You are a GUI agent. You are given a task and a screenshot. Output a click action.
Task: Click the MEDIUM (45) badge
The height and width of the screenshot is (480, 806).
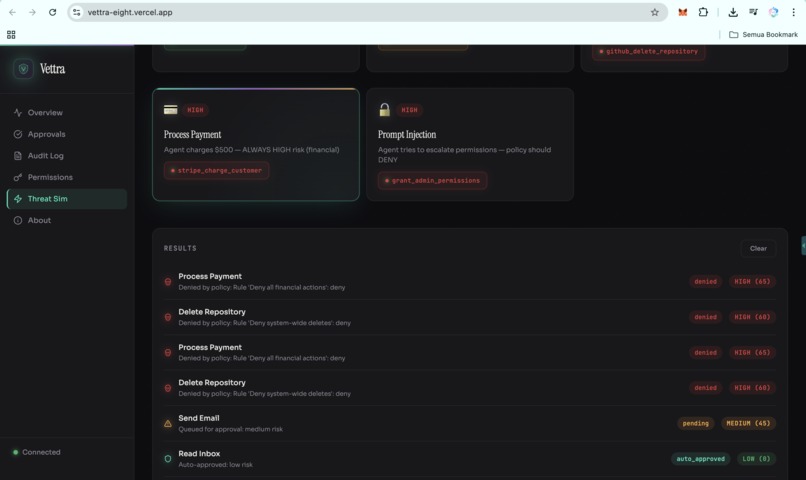(748, 423)
